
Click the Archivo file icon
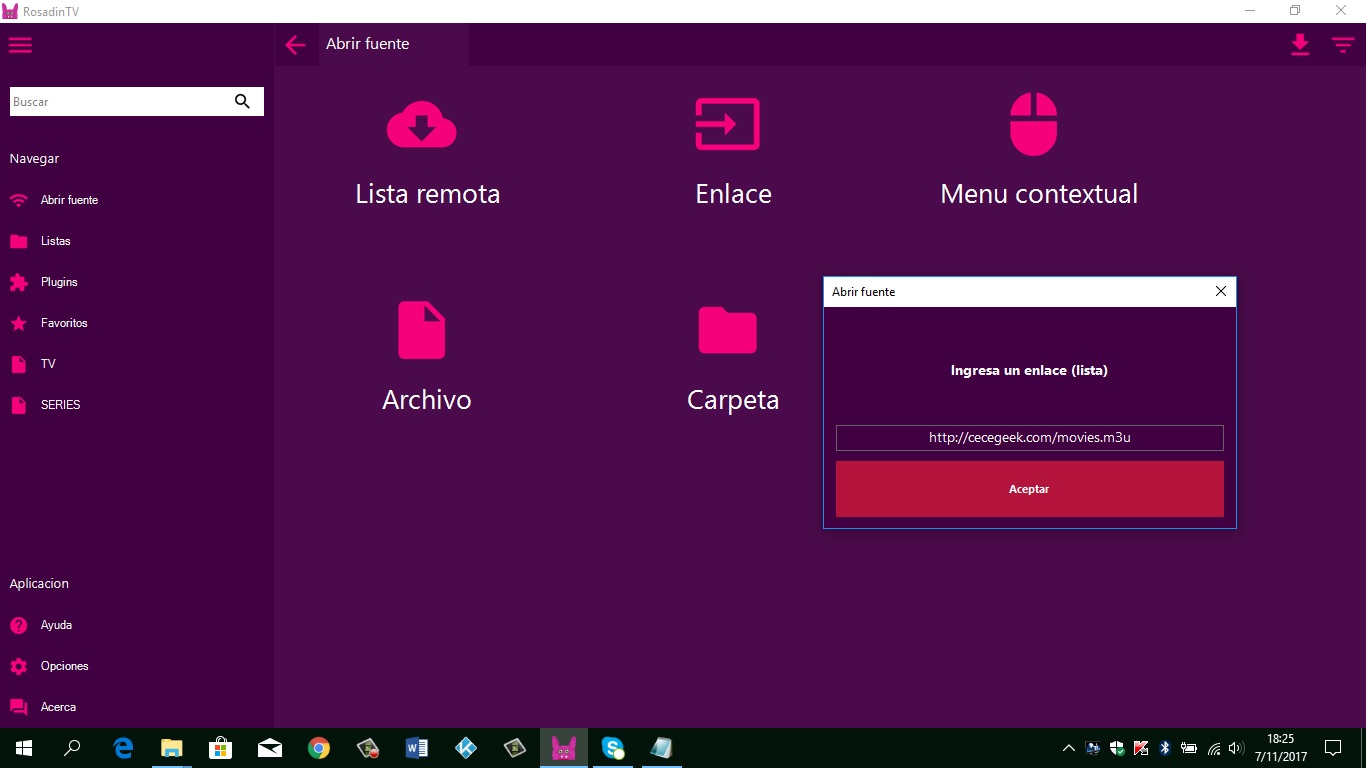click(x=421, y=330)
